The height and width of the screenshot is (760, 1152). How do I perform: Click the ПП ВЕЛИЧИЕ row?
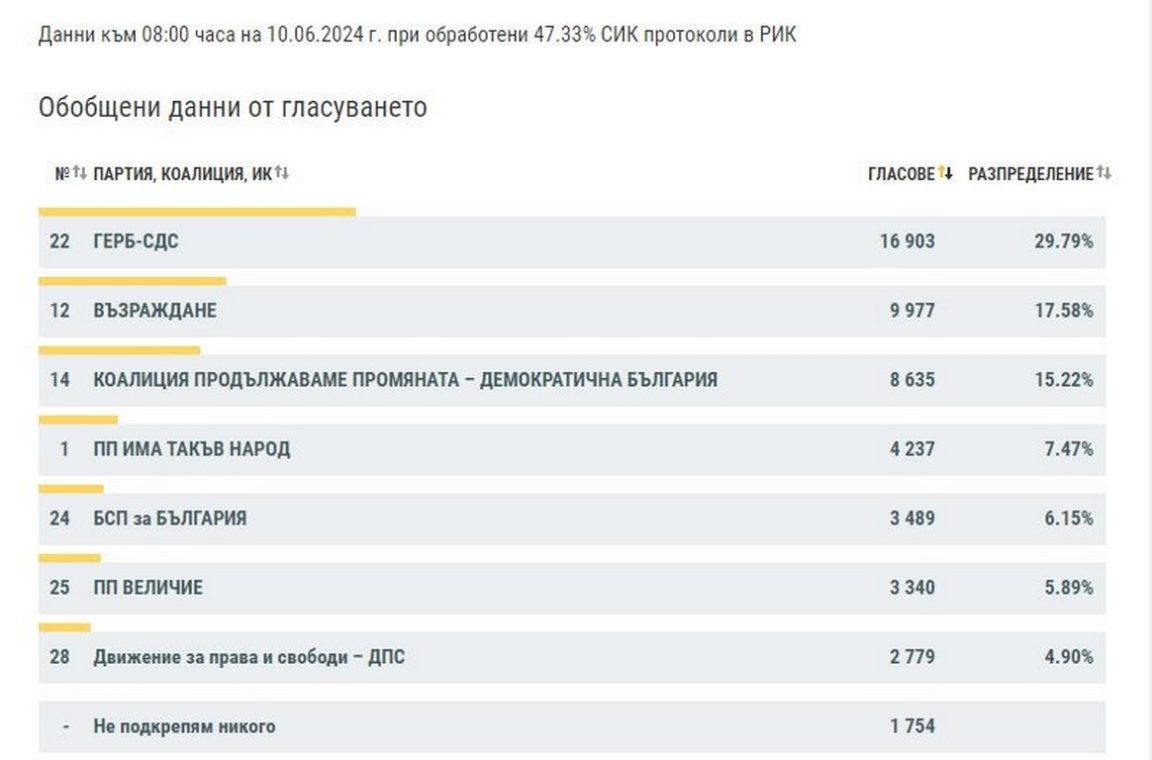click(x=148, y=587)
